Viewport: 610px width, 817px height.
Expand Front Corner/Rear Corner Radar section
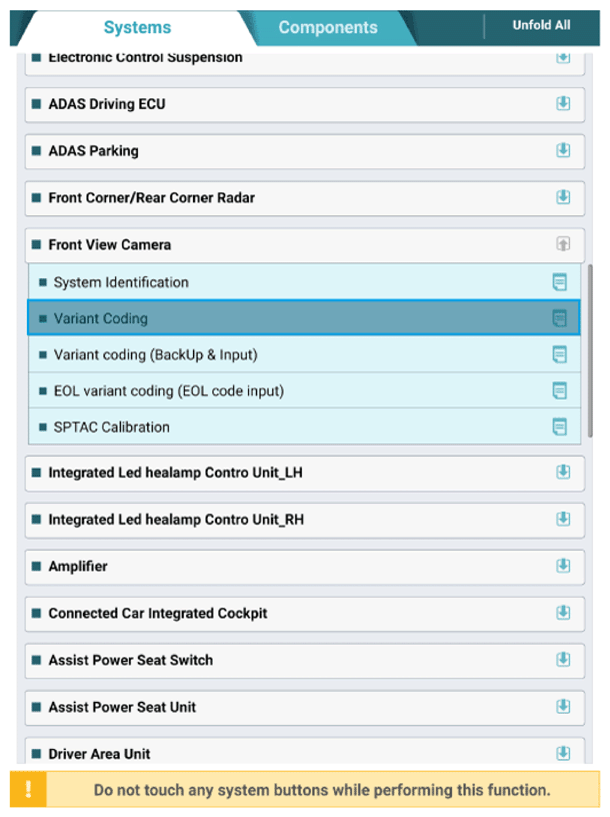(x=563, y=197)
